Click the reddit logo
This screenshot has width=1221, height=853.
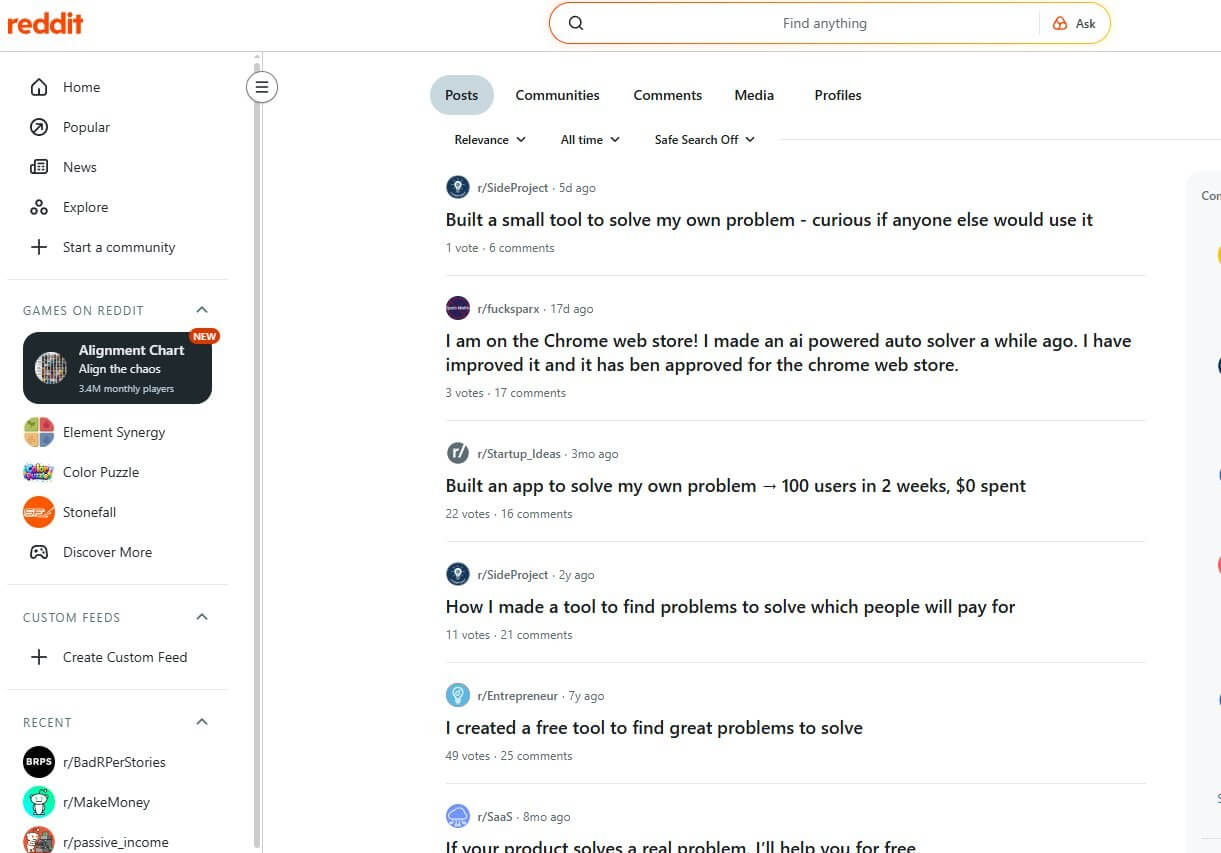click(x=45, y=23)
